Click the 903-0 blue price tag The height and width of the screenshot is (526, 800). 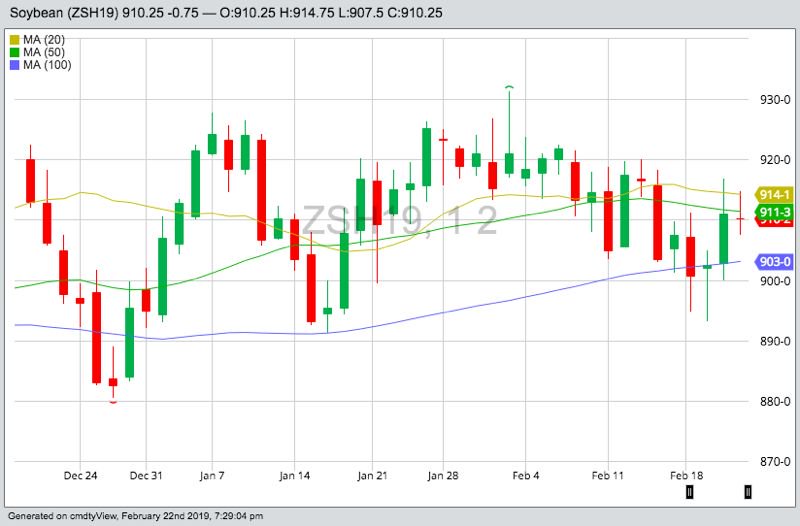click(773, 262)
